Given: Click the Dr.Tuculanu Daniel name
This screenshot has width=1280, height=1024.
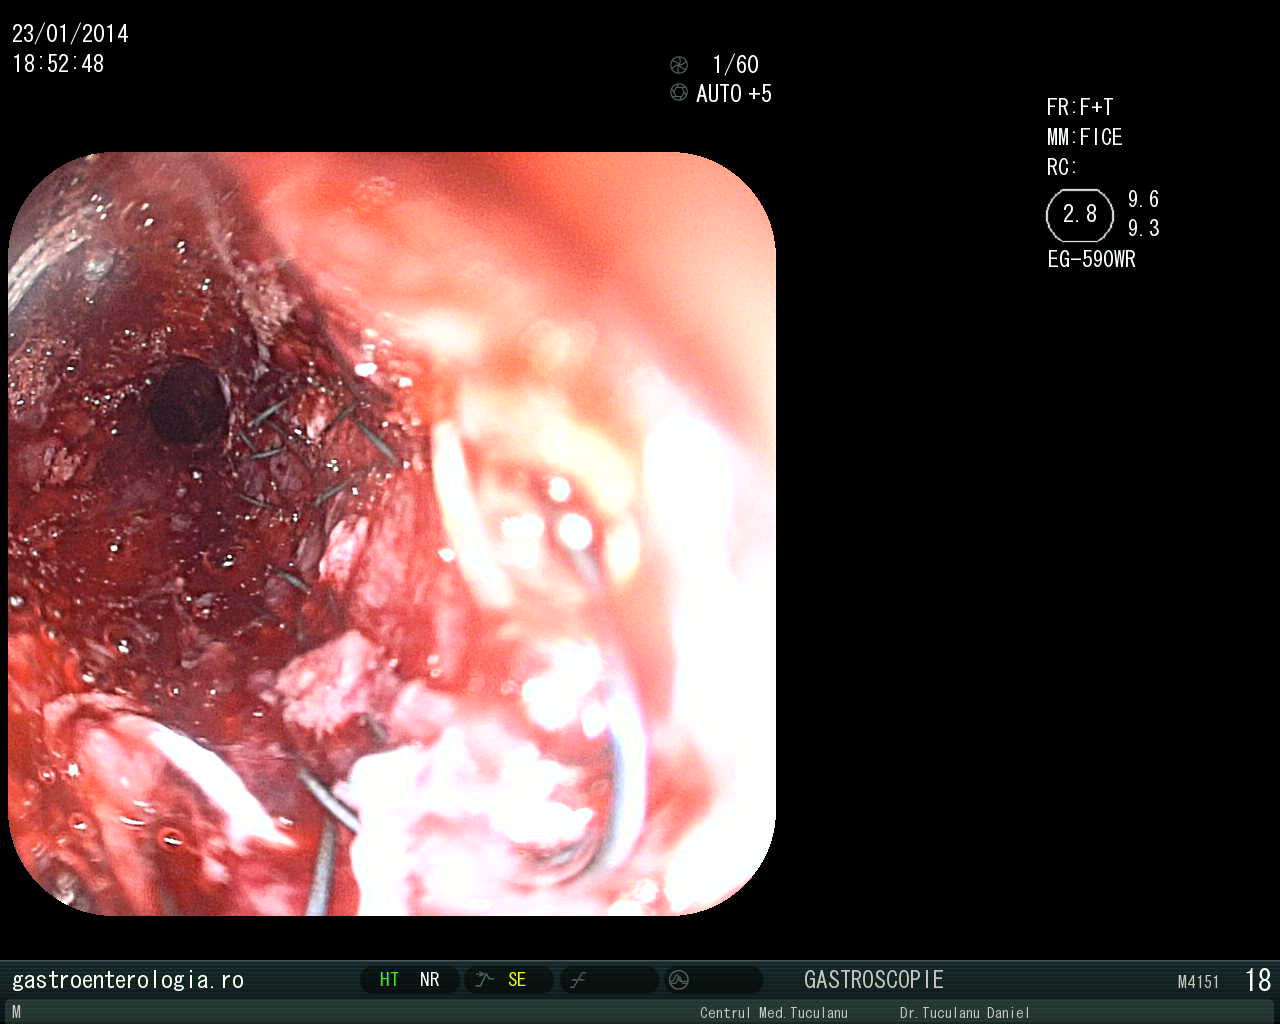Looking at the screenshot, I should (965, 1013).
